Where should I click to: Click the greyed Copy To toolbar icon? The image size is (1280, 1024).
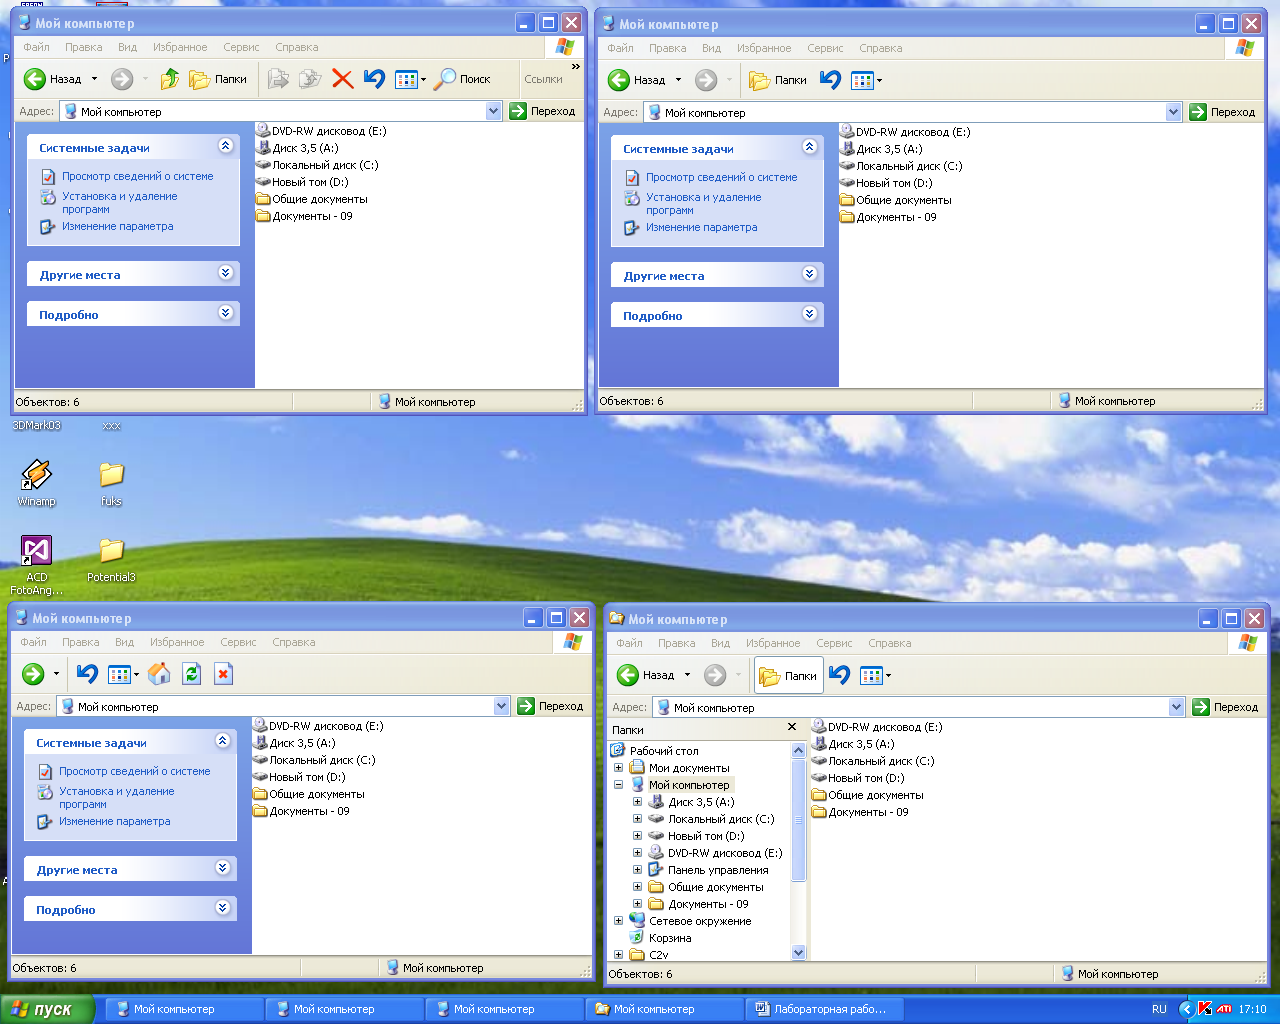coord(310,79)
